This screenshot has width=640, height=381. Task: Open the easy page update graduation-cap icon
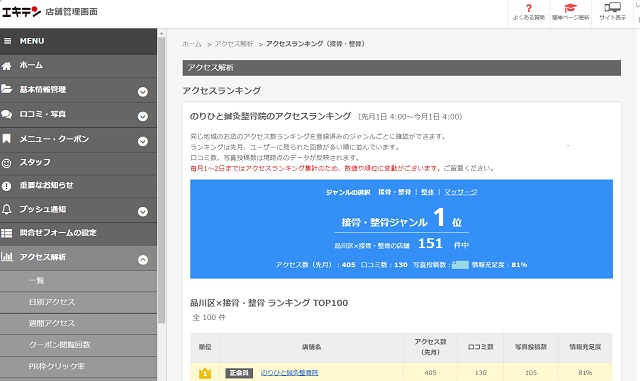(570, 8)
